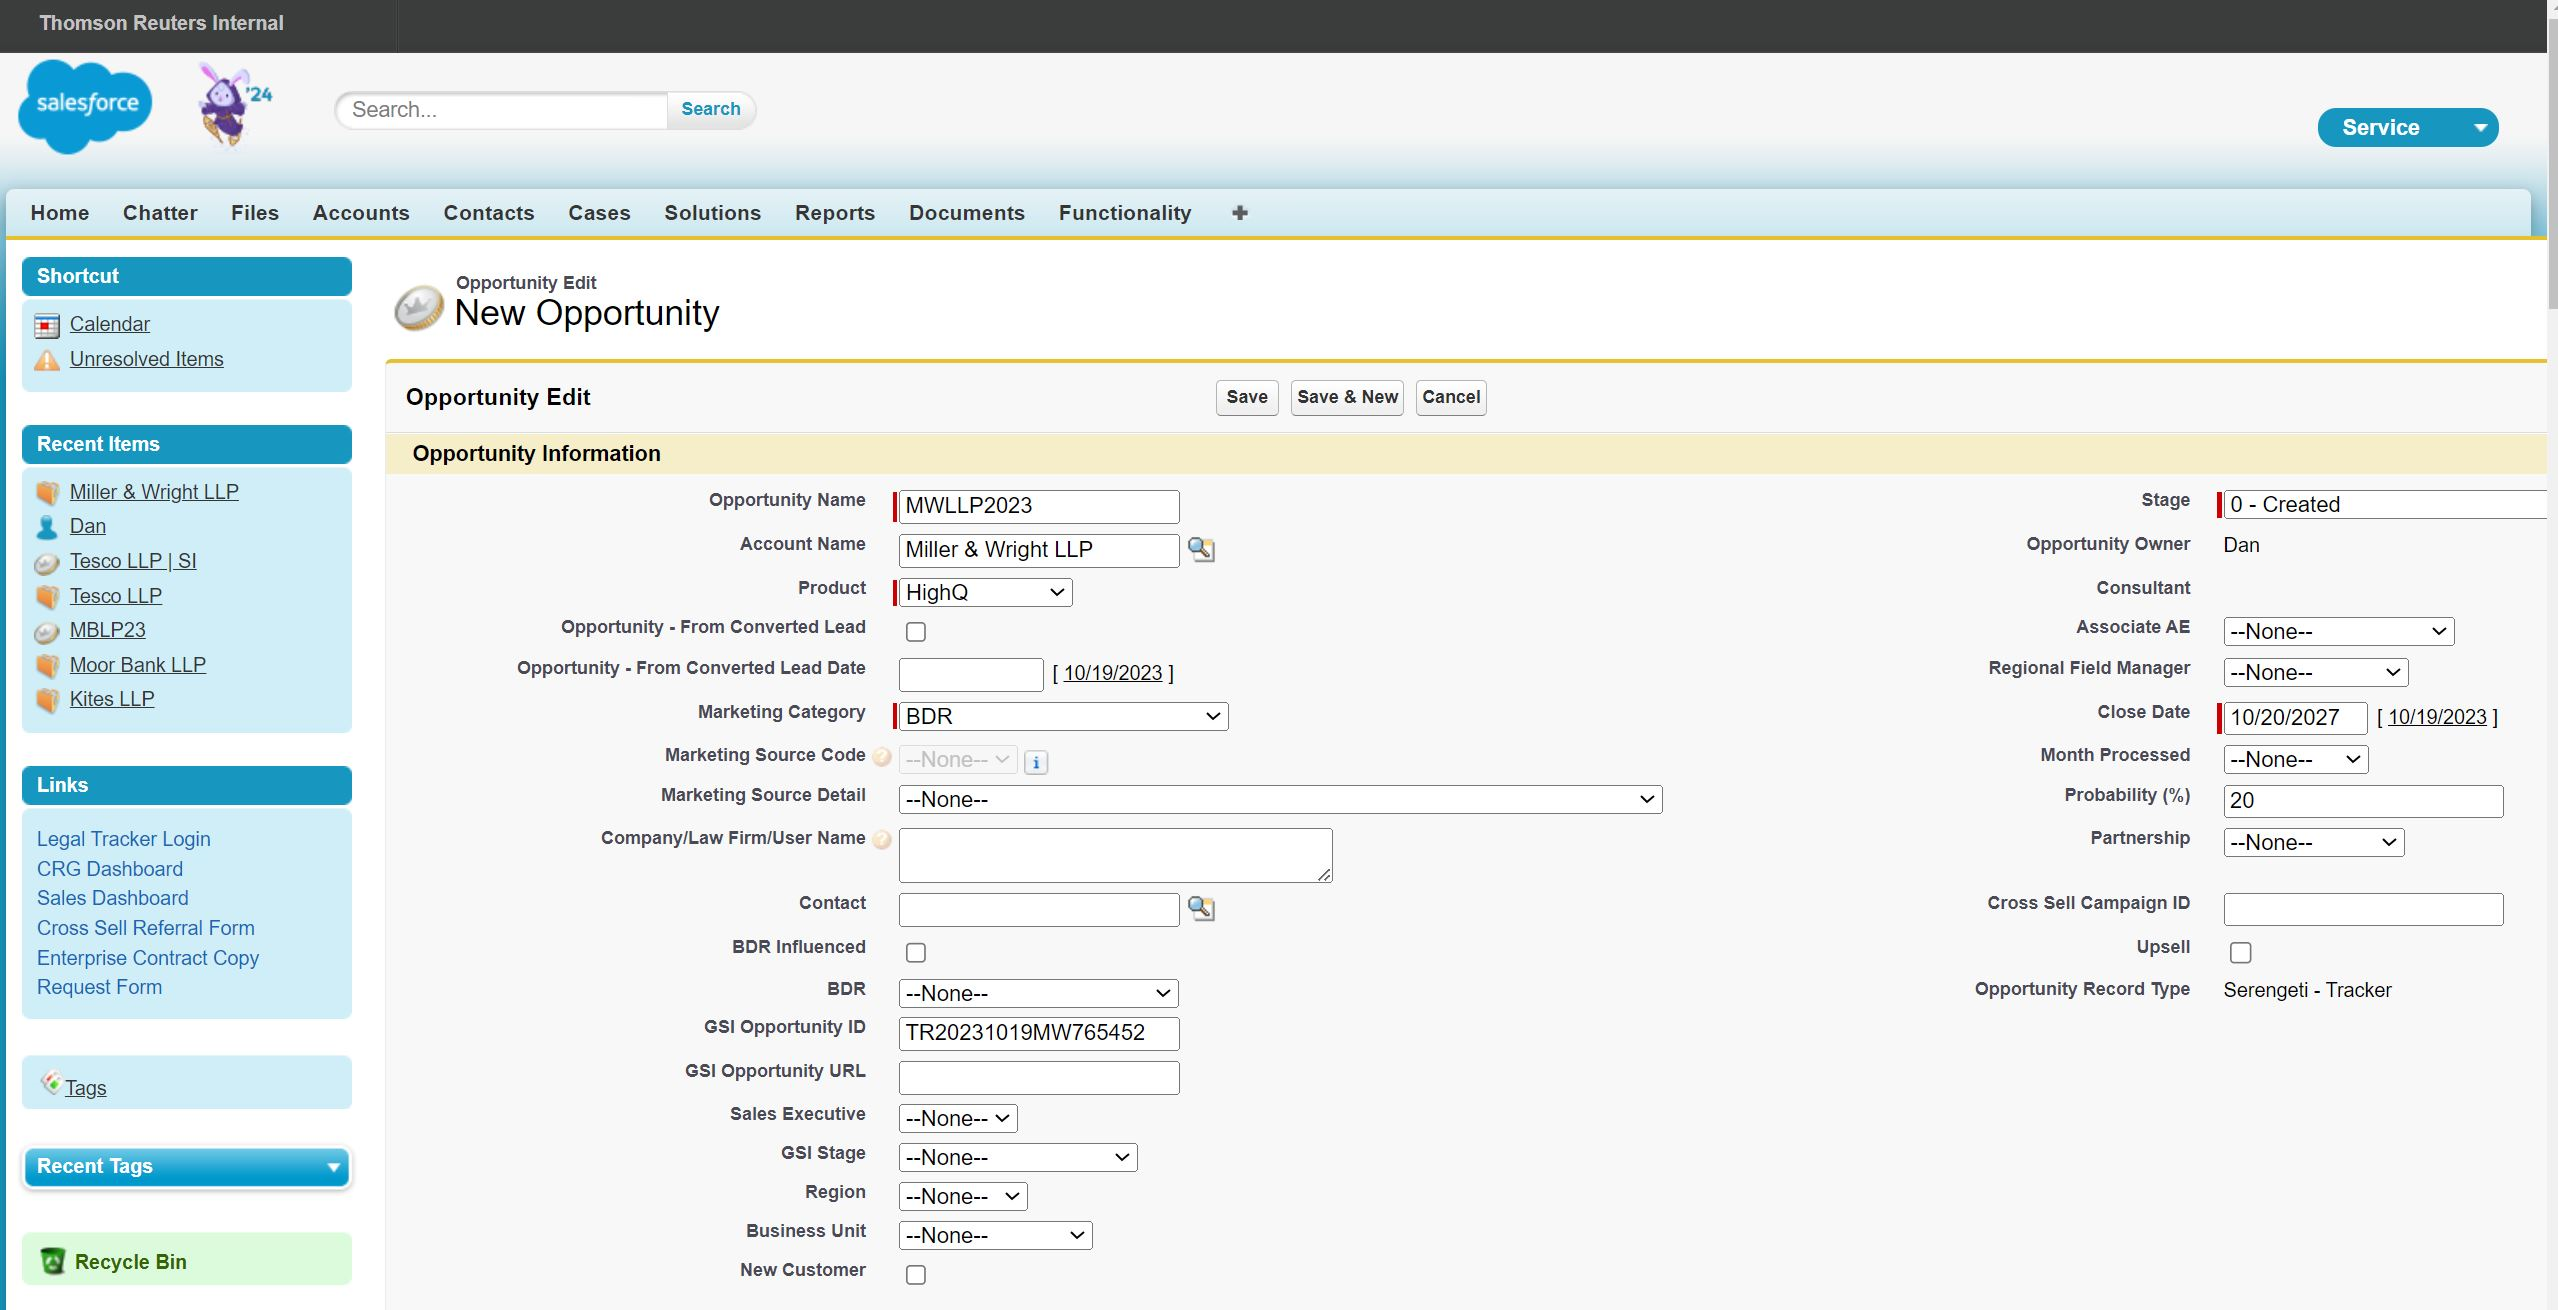Open the Account Name lookup icon
The width and height of the screenshot is (2558, 1310).
click(x=1201, y=550)
